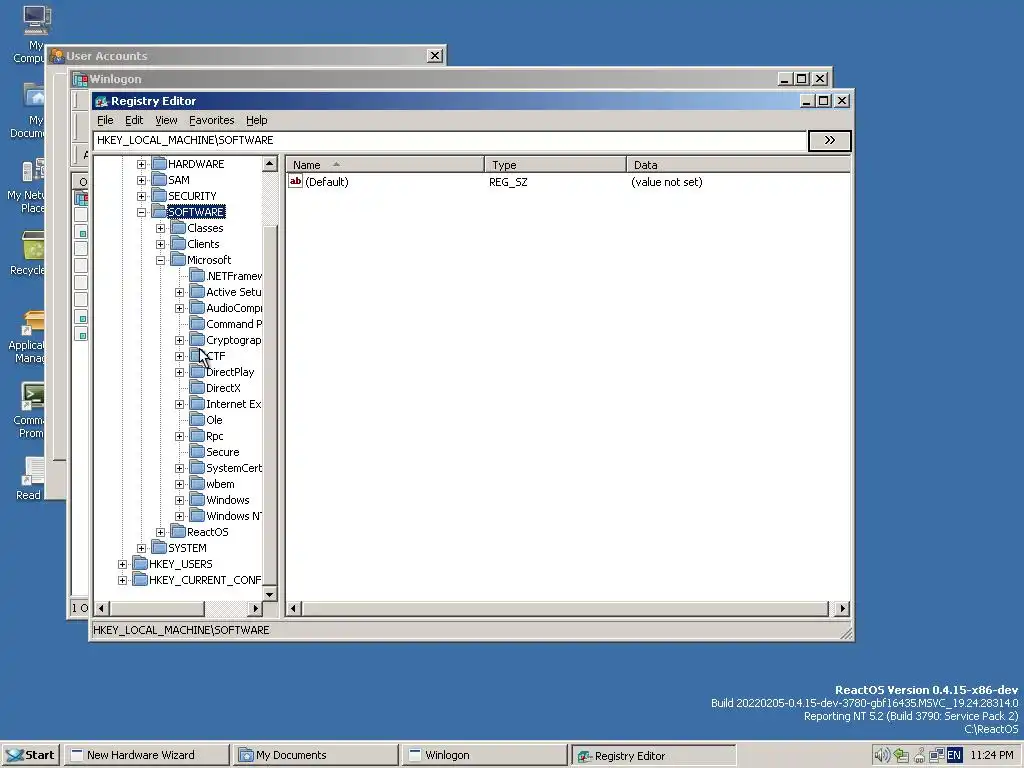Sort values by Data column header
Screen dimensions: 1024x768
738,165
